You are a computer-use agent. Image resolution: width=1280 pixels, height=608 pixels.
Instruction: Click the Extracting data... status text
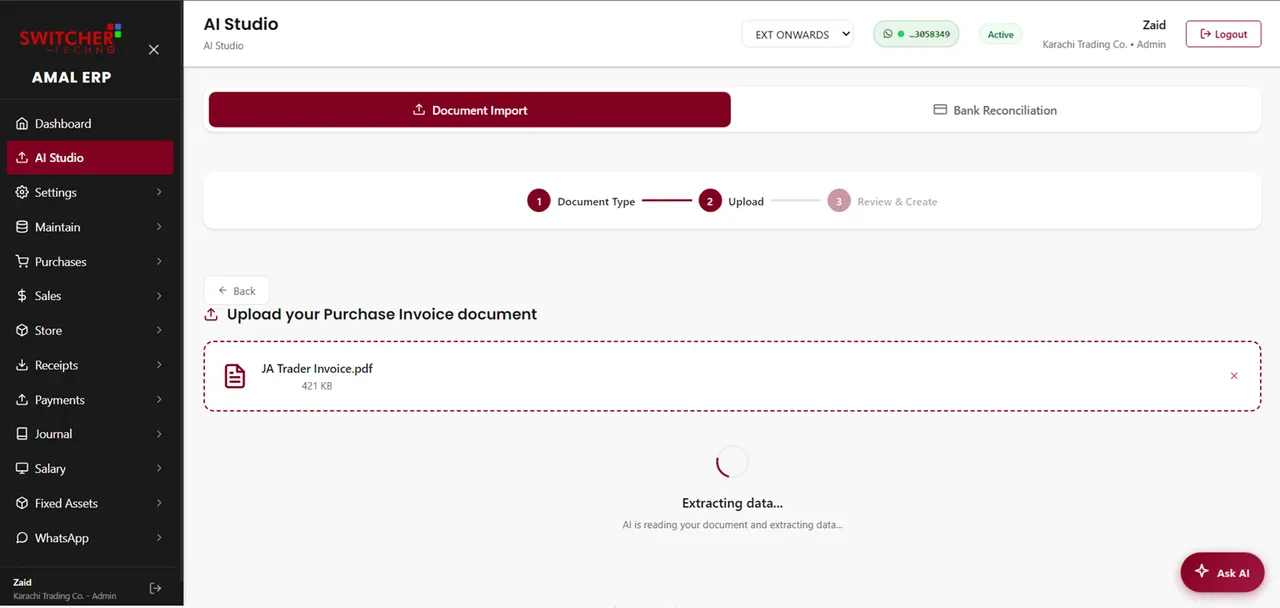click(732, 503)
